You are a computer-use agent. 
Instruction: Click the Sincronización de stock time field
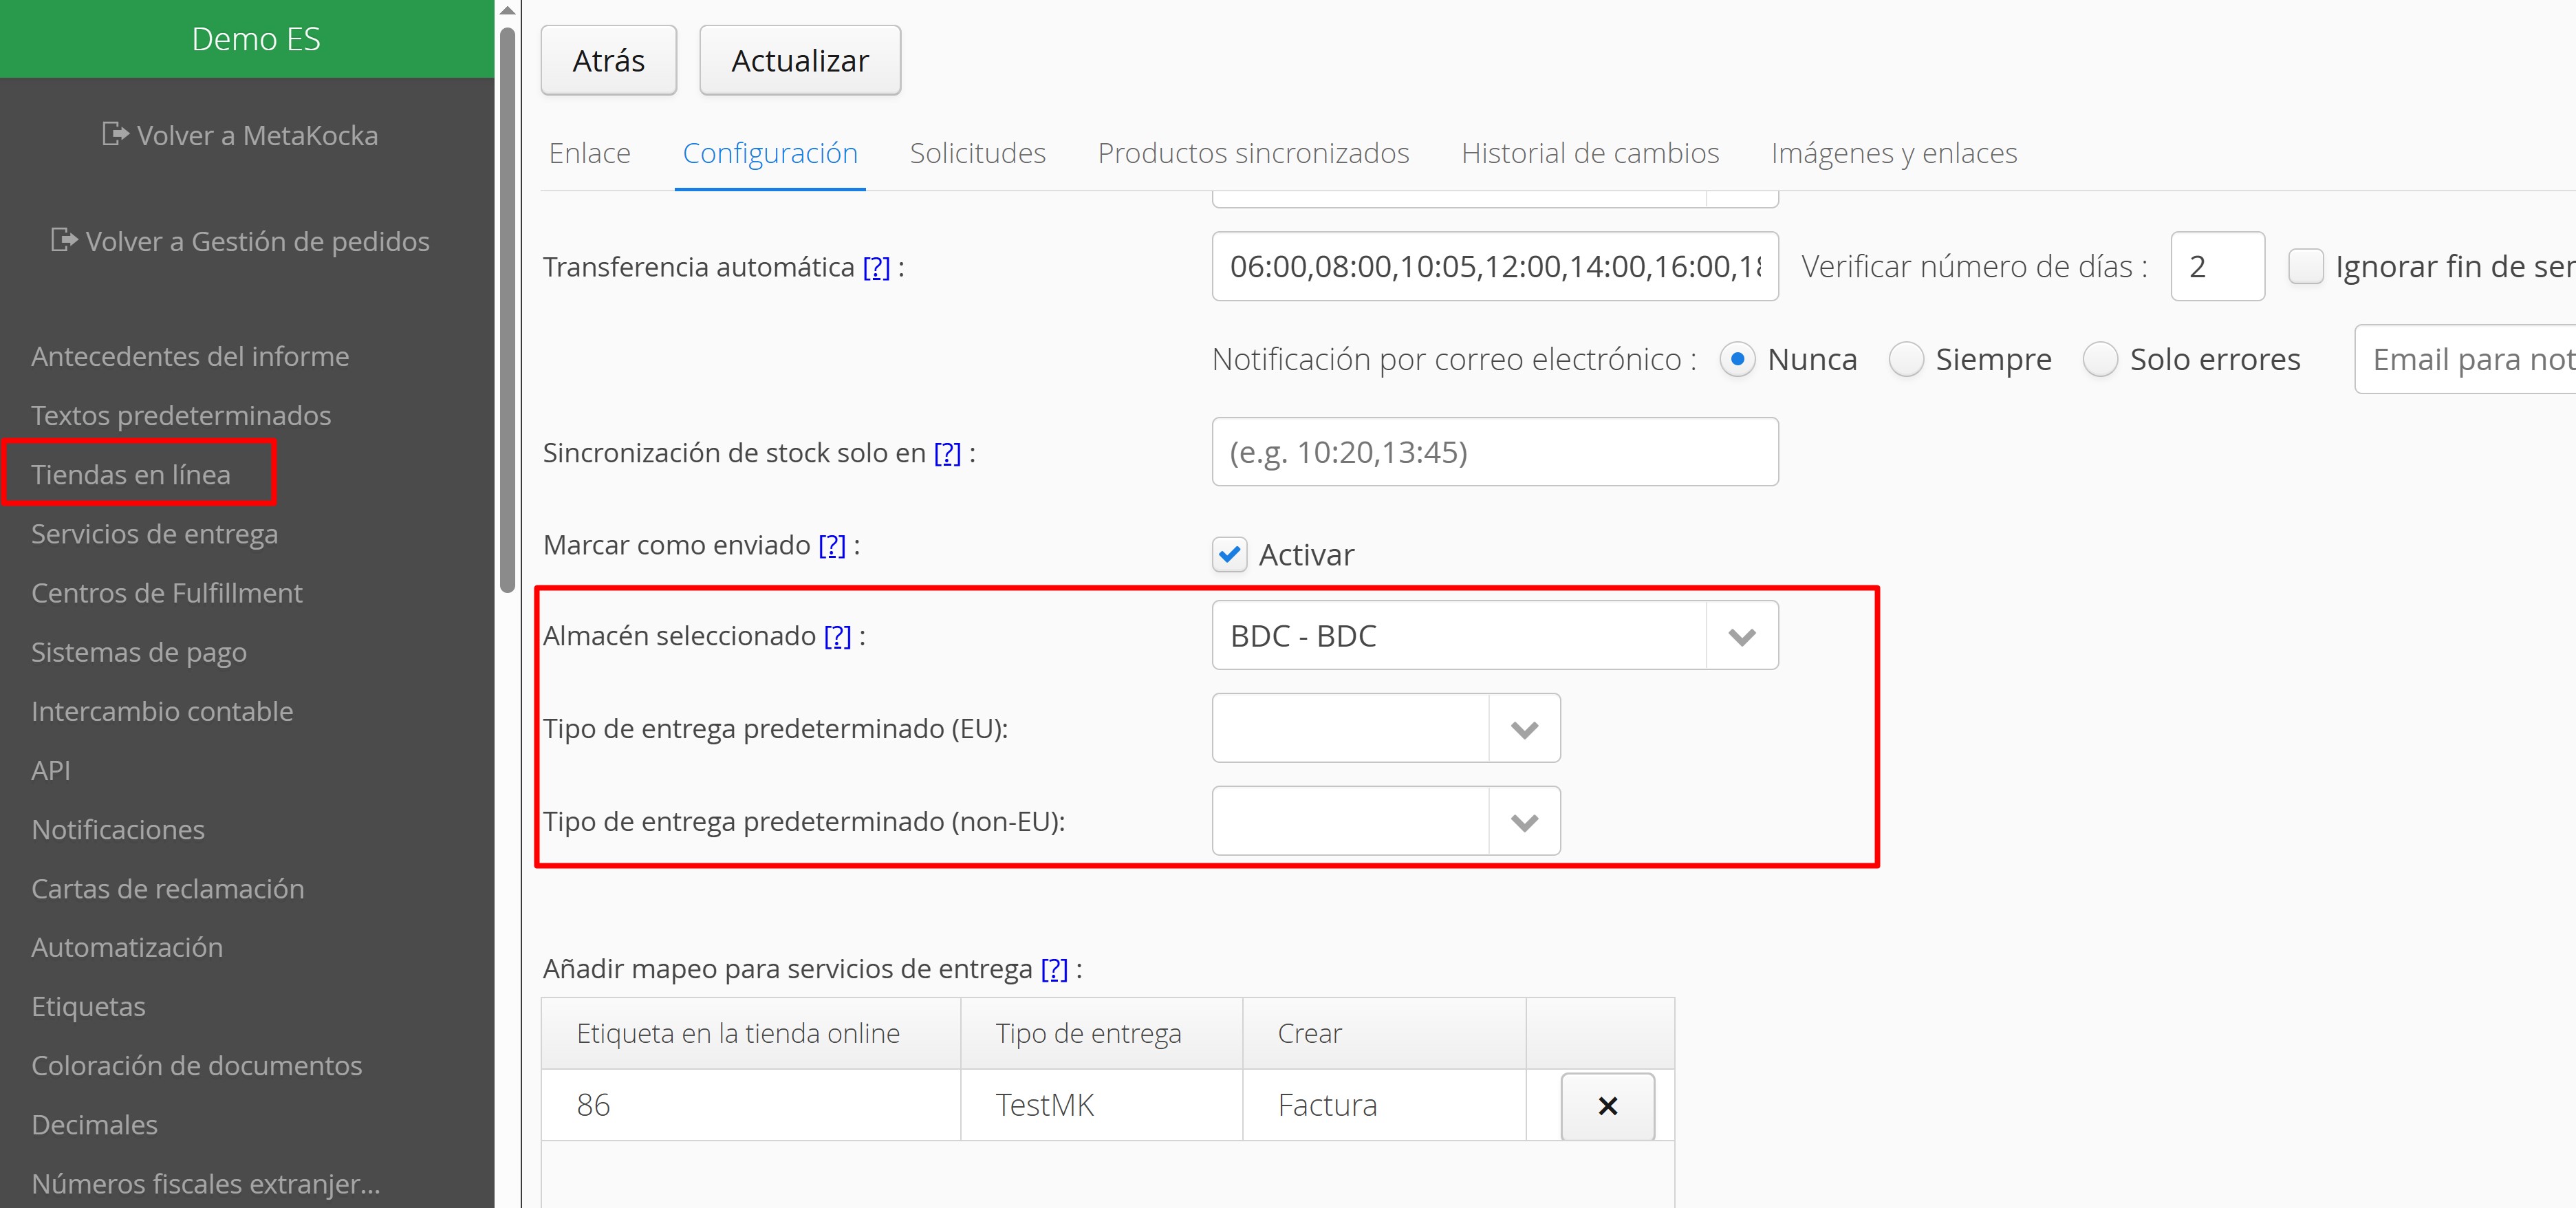tap(1495, 452)
